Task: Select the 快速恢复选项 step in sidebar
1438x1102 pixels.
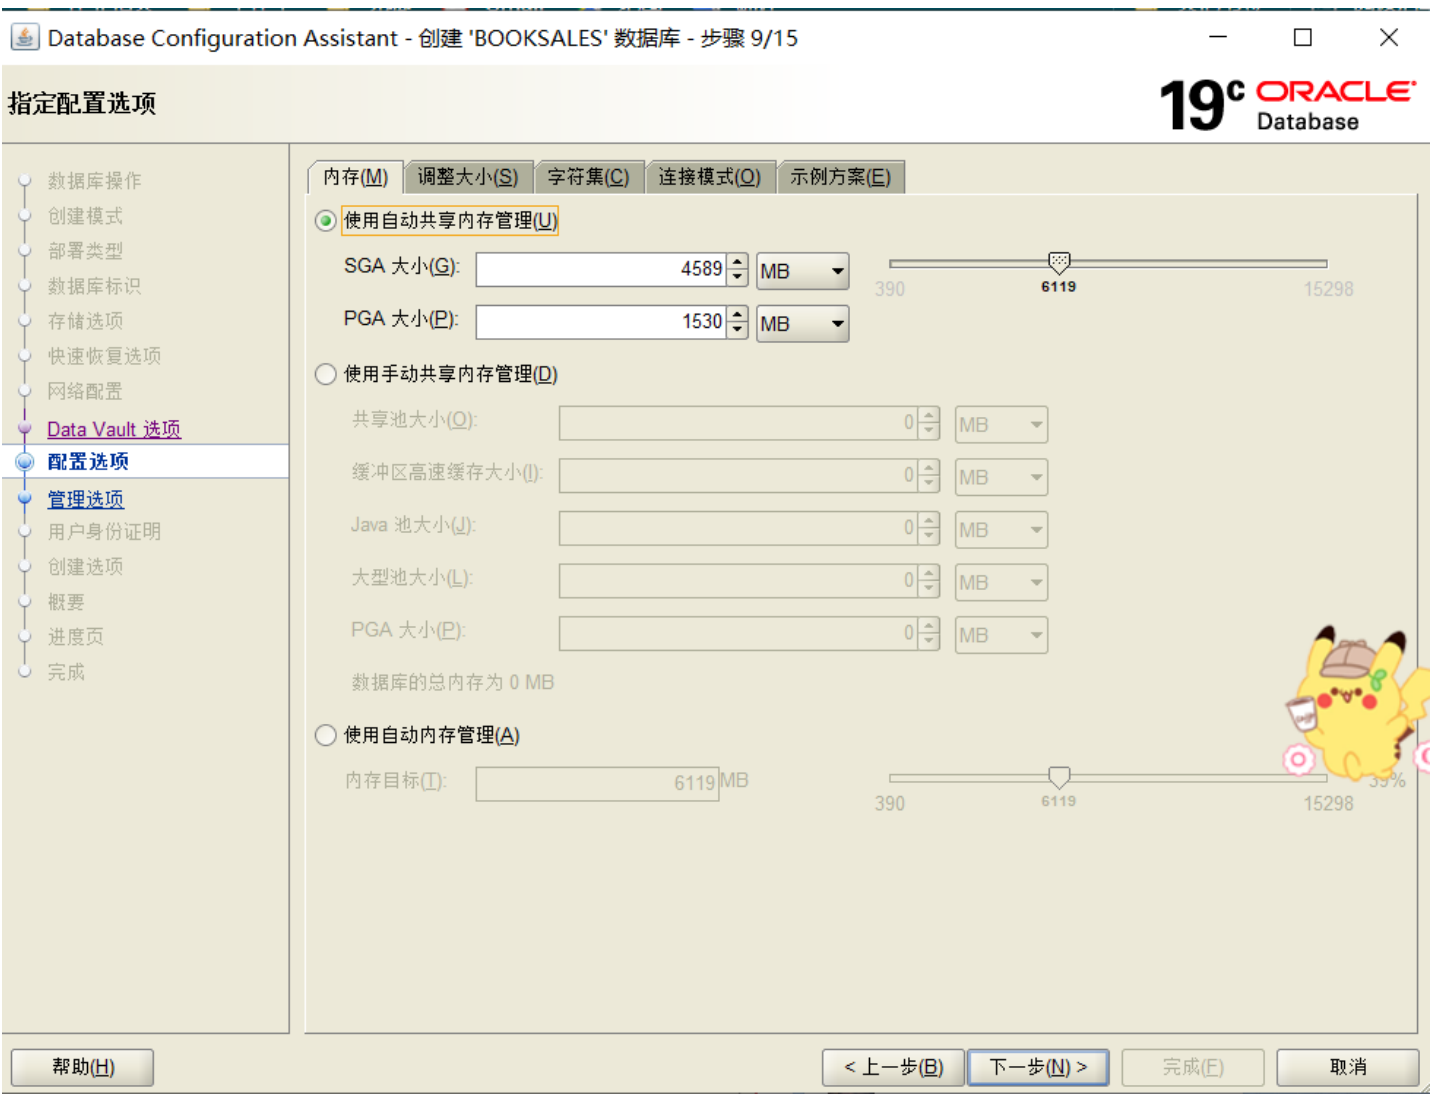Action: pos(104,356)
